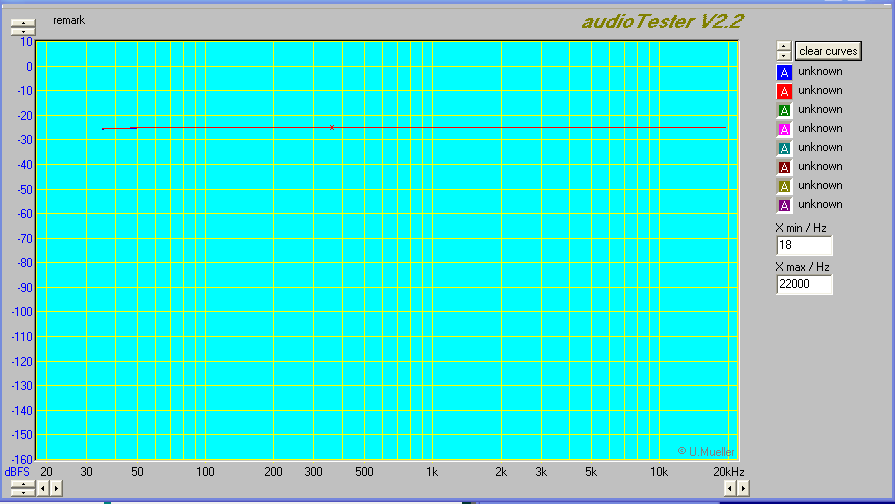This screenshot has height=504, width=895.
Task: Click the left arrow below 20 Hz label
Action: 43,488
